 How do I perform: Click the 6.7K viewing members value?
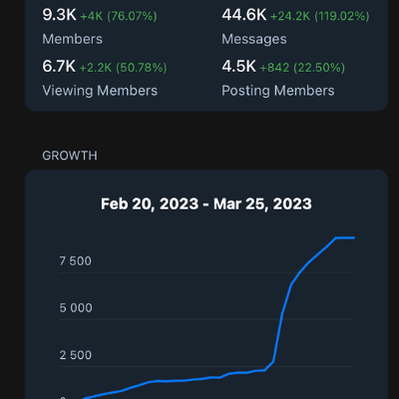(59, 66)
